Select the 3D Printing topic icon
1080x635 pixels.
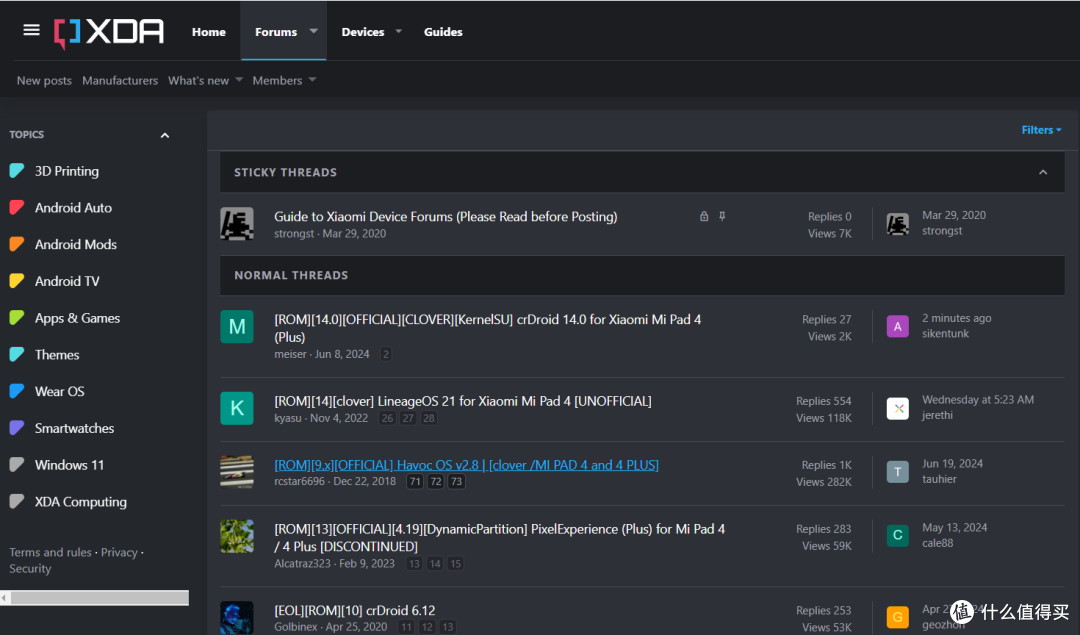(17, 171)
